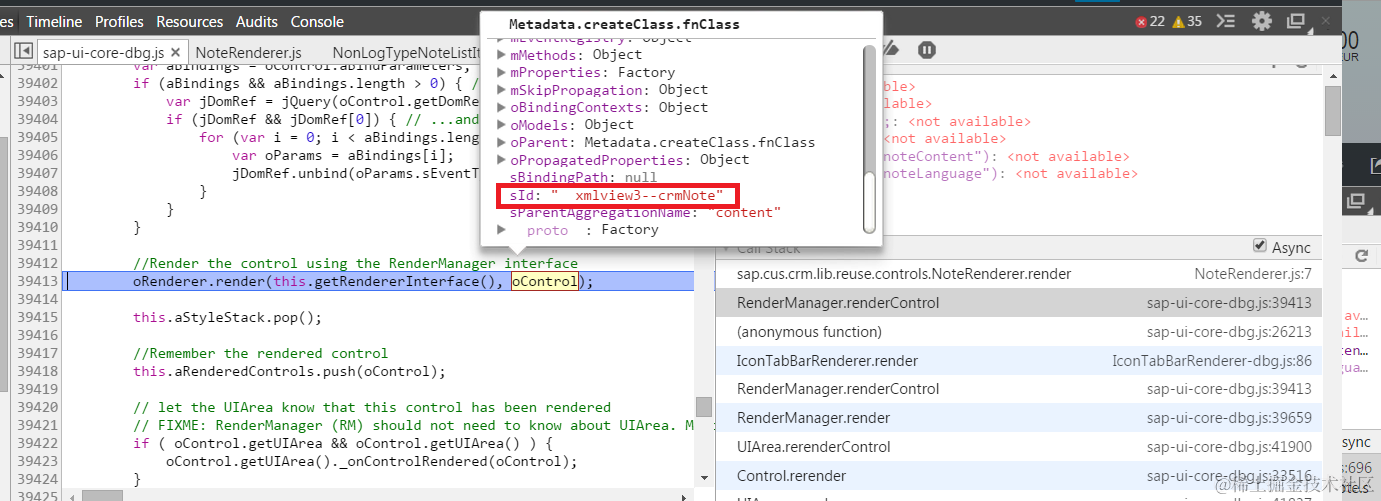Switch to the Timeline panel
The width and height of the screenshot is (1381, 501).
[56, 21]
